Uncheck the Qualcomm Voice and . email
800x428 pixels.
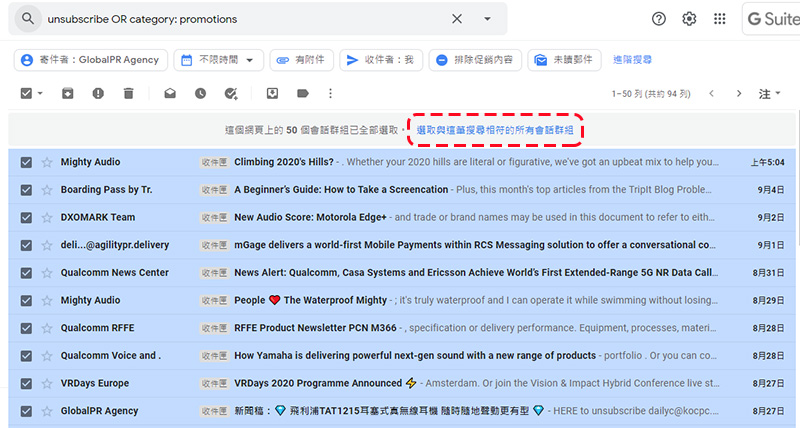(26, 356)
